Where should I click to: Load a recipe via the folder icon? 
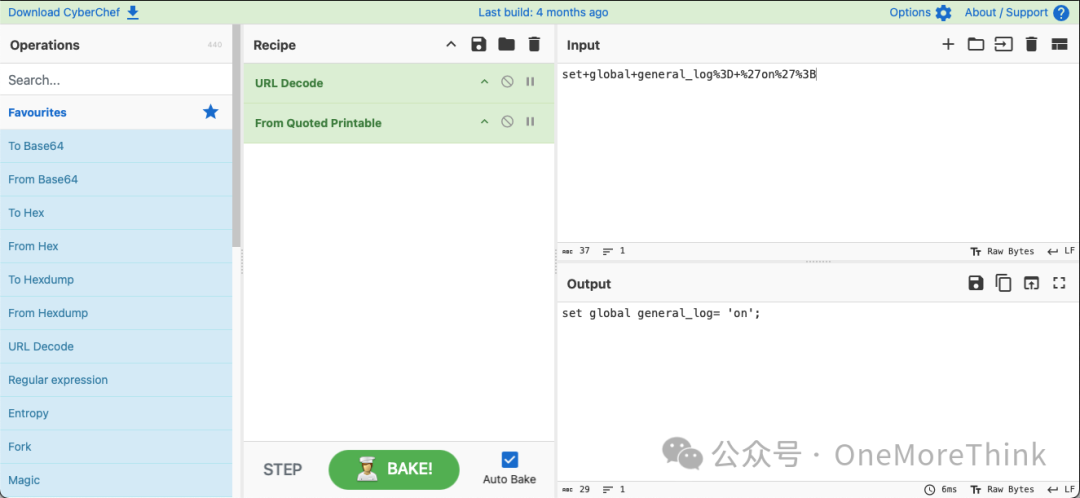[506, 45]
